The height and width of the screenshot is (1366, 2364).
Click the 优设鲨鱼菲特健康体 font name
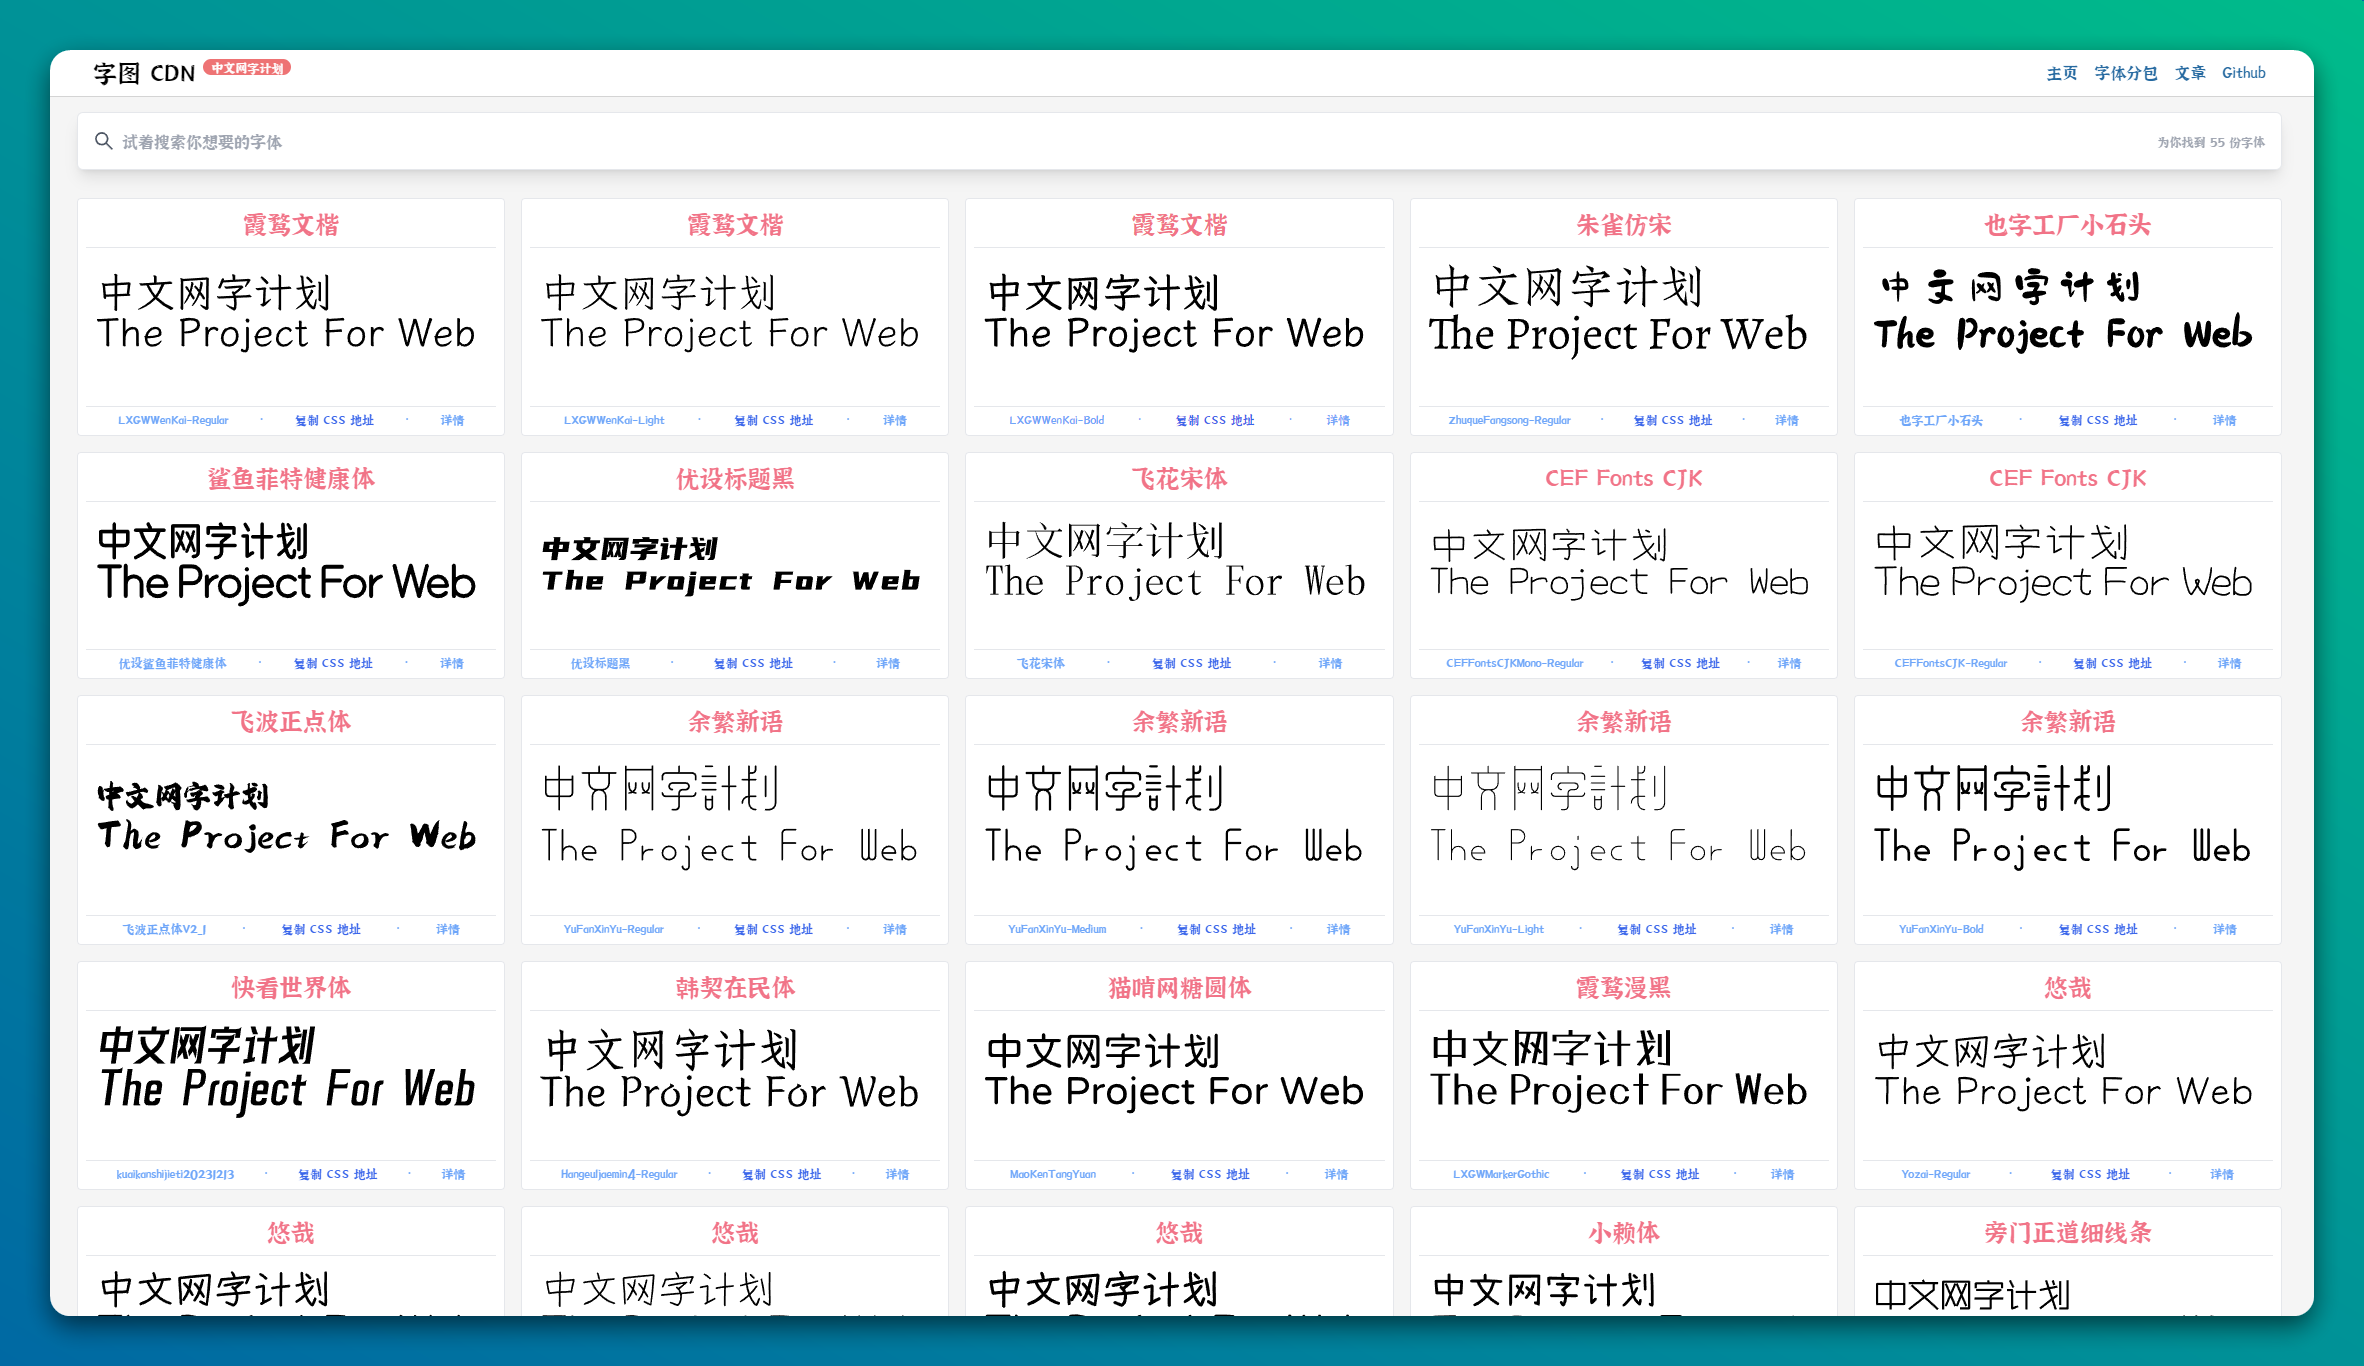tap(172, 663)
